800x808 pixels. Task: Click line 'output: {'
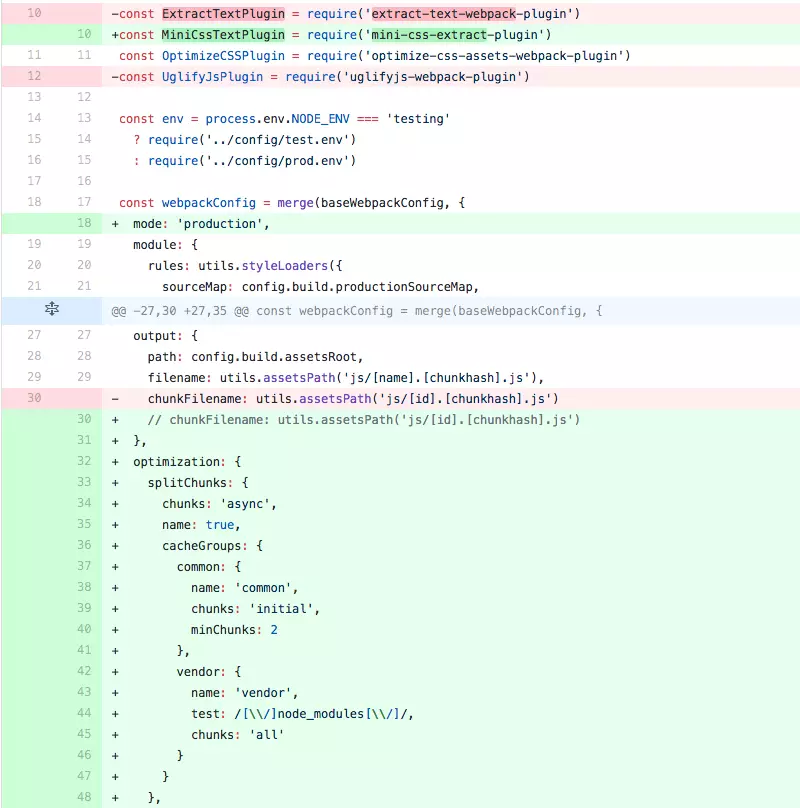pyautogui.click(x=165, y=336)
